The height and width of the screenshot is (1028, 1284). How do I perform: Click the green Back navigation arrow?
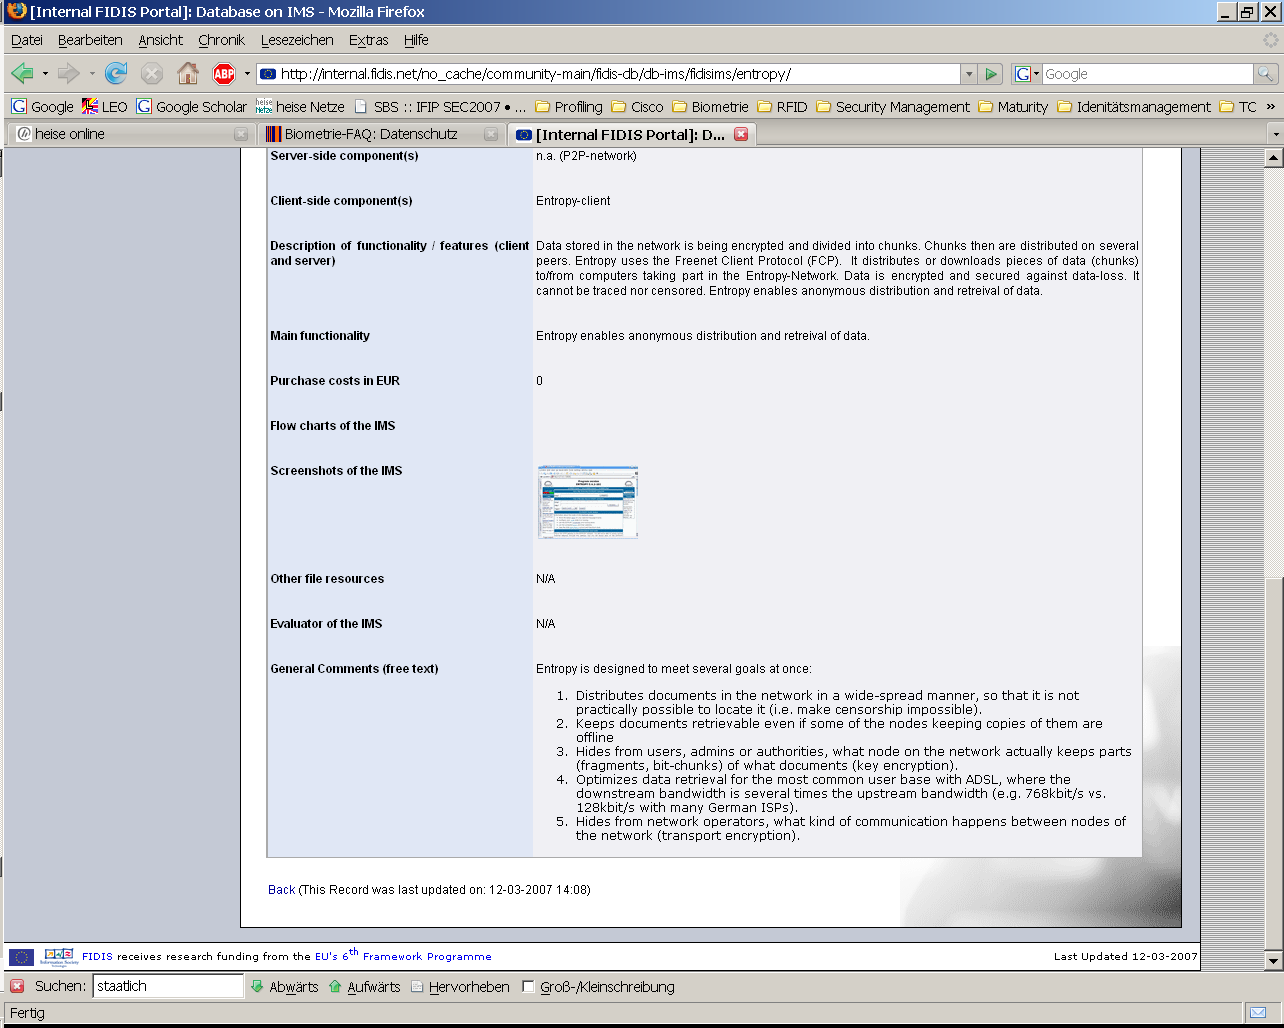22,73
